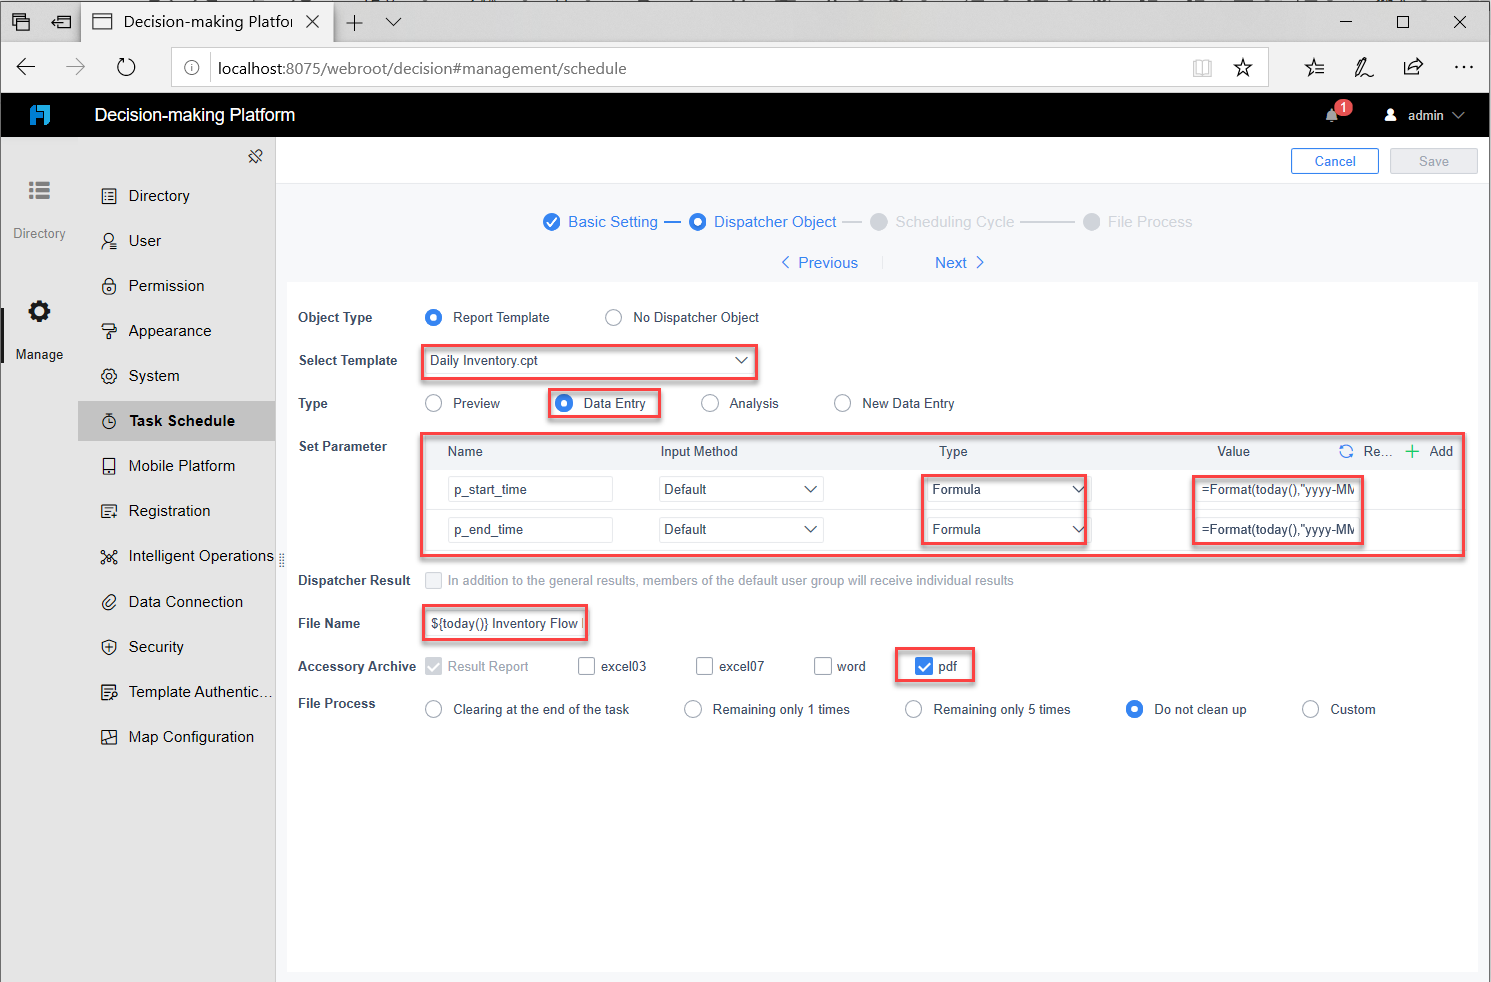
Task: Click the File Name input field
Action: point(504,623)
